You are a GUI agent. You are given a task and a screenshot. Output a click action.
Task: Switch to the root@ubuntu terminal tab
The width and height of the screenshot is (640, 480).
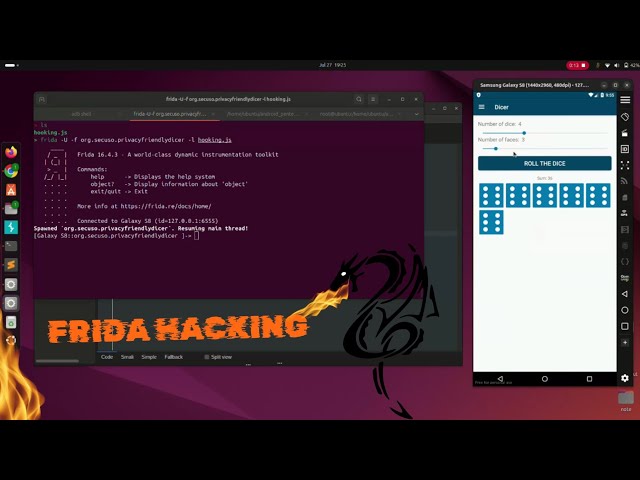coord(356,114)
